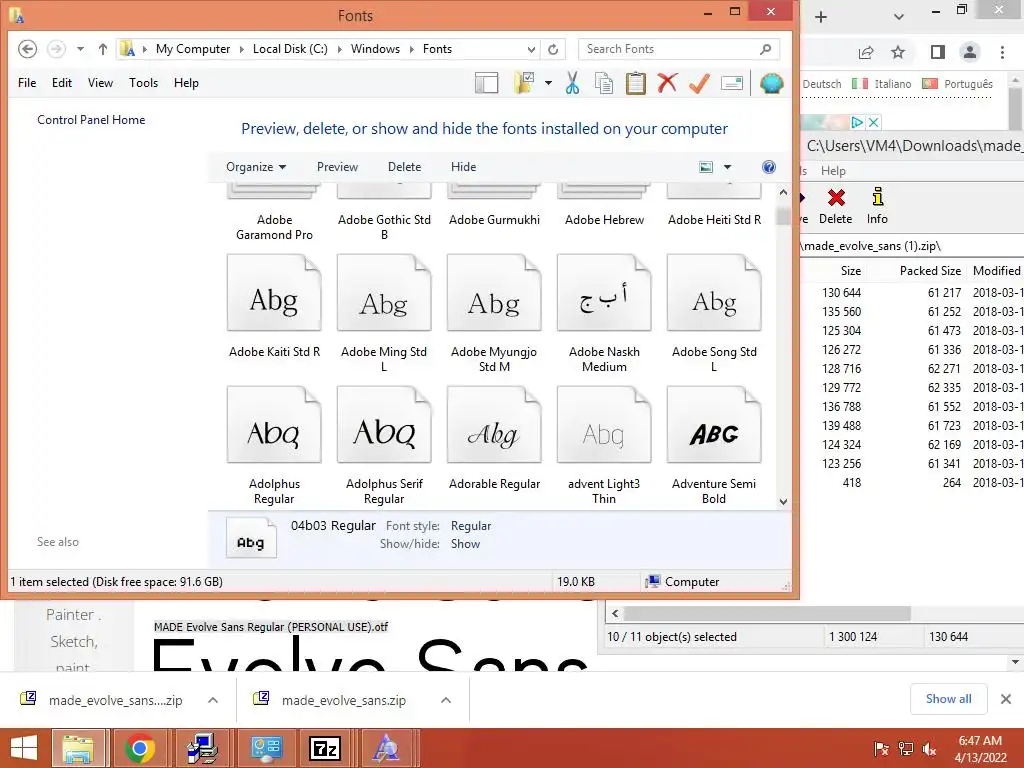Open the Help menu in 7-Zip window
This screenshot has height=768, width=1024.
[833, 170]
